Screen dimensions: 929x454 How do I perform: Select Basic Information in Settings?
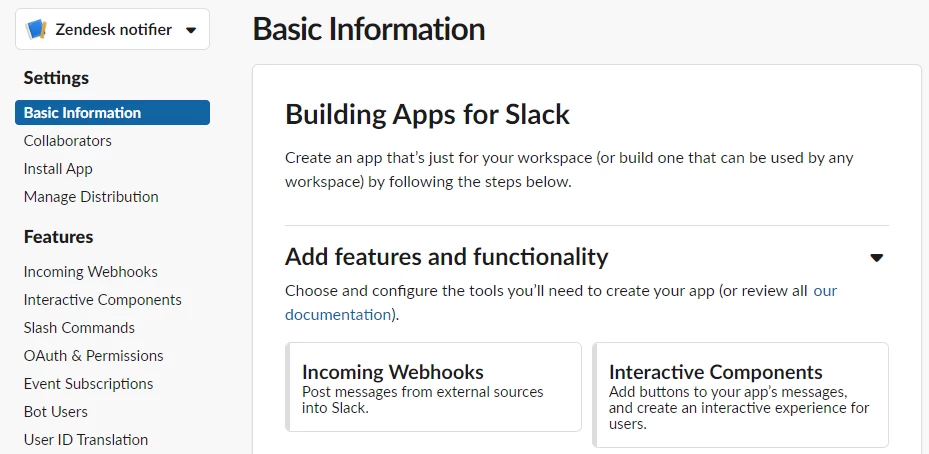click(x=113, y=113)
